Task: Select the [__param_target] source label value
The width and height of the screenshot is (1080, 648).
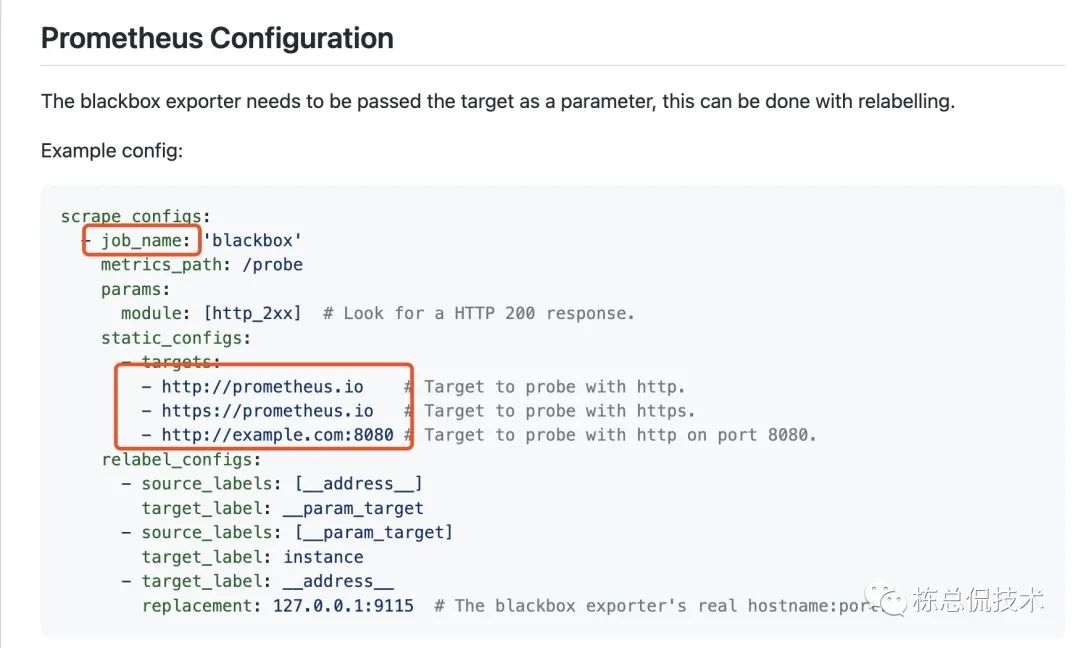Action: coord(373,532)
